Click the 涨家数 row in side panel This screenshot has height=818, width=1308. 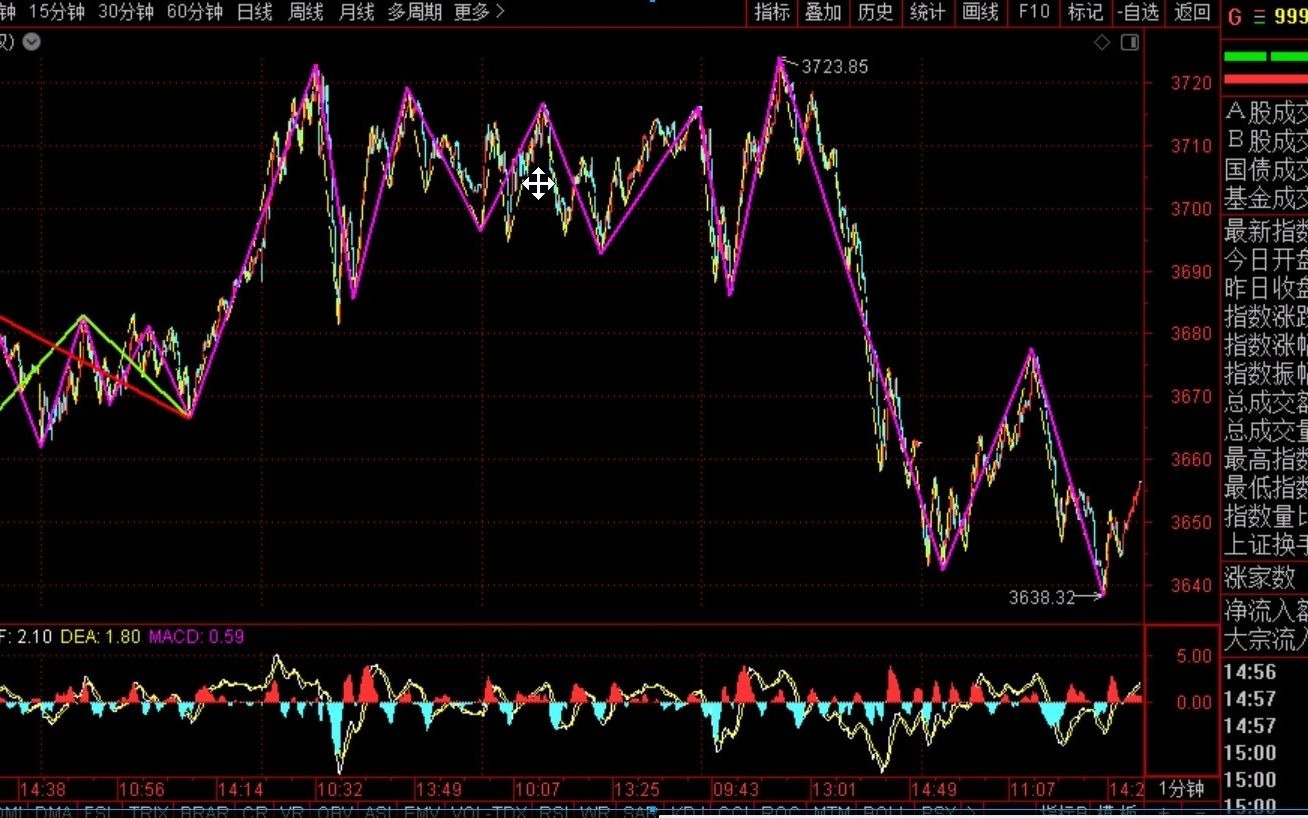(1260, 576)
